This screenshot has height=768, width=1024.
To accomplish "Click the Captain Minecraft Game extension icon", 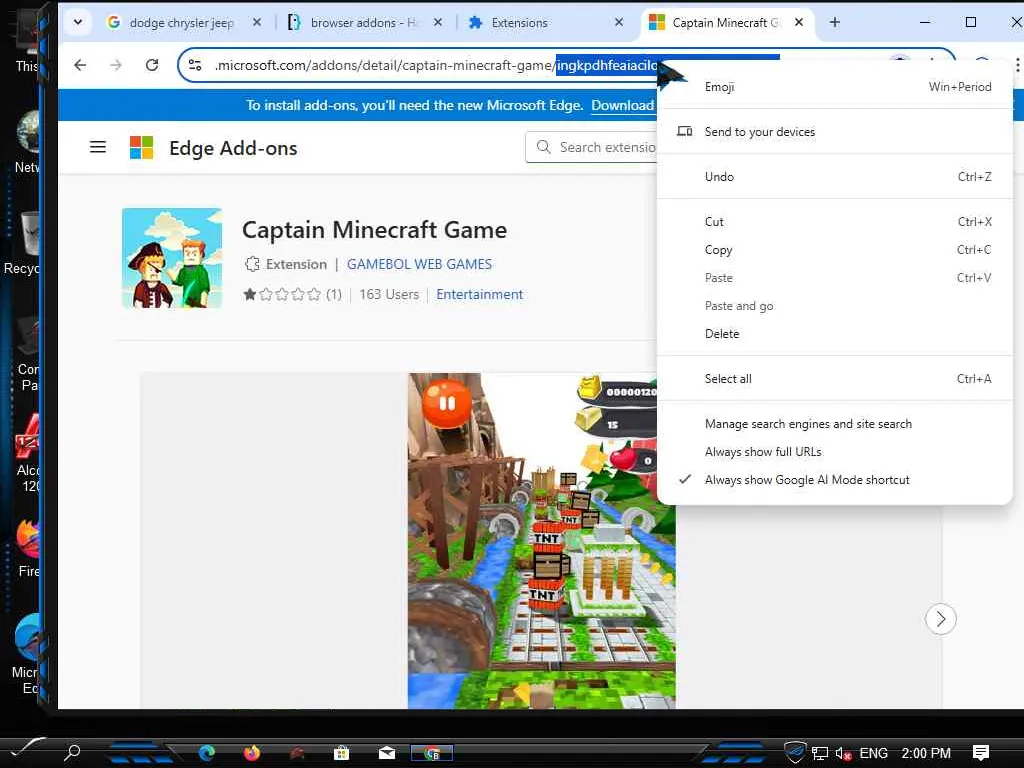I will [x=172, y=258].
